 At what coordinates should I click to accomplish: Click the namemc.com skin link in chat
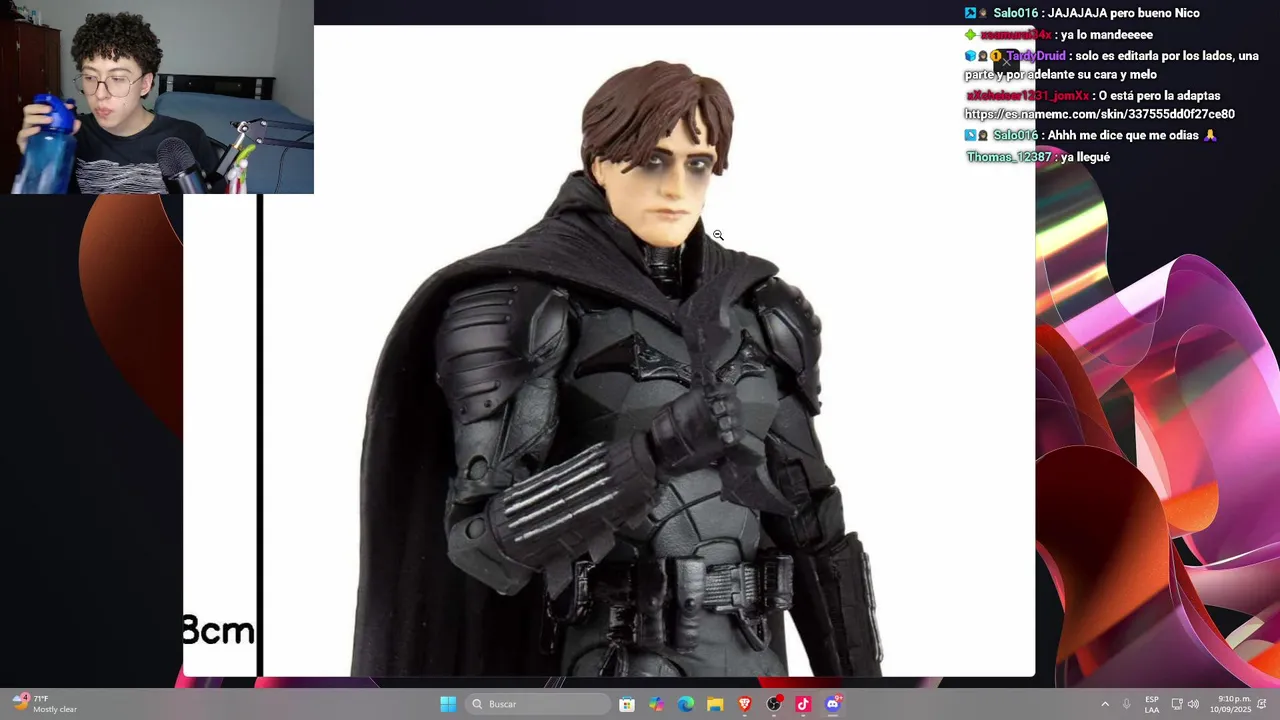tap(1099, 114)
